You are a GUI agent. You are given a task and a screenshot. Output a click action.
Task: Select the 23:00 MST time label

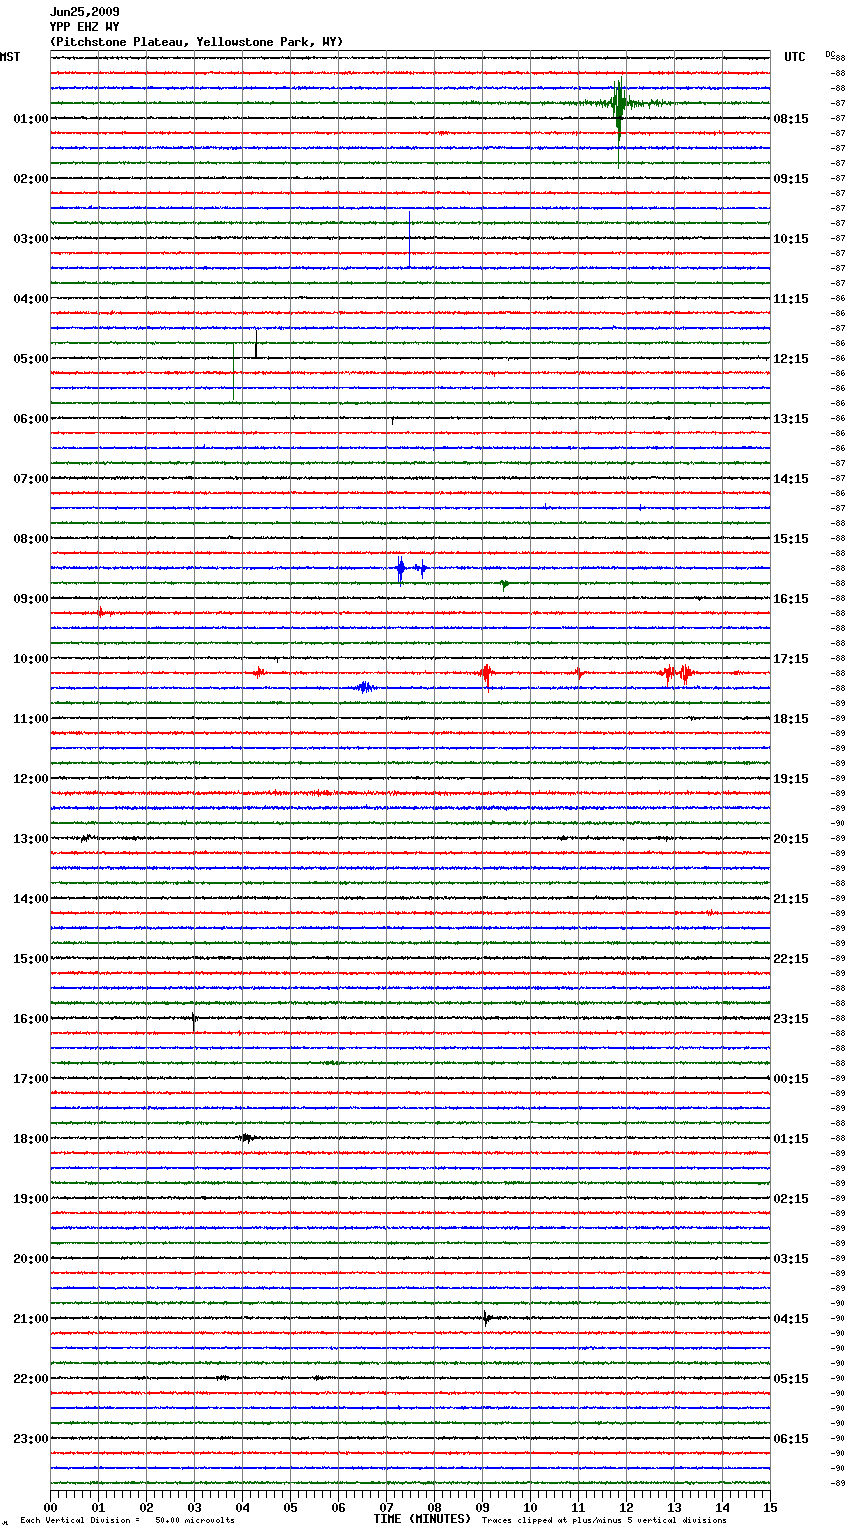31,1439
